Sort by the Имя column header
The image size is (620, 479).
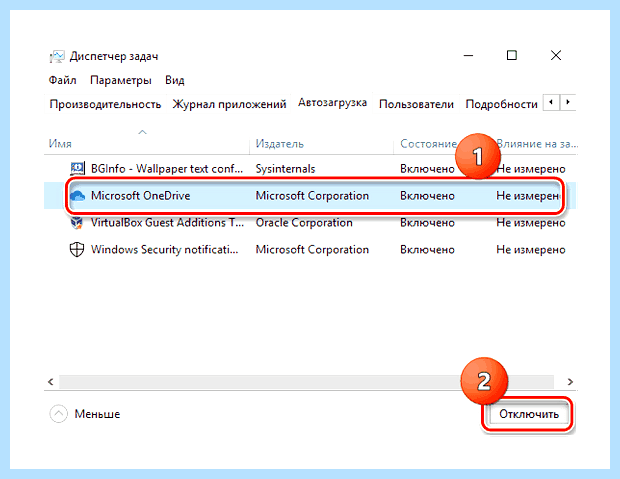pyautogui.click(x=146, y=143)
